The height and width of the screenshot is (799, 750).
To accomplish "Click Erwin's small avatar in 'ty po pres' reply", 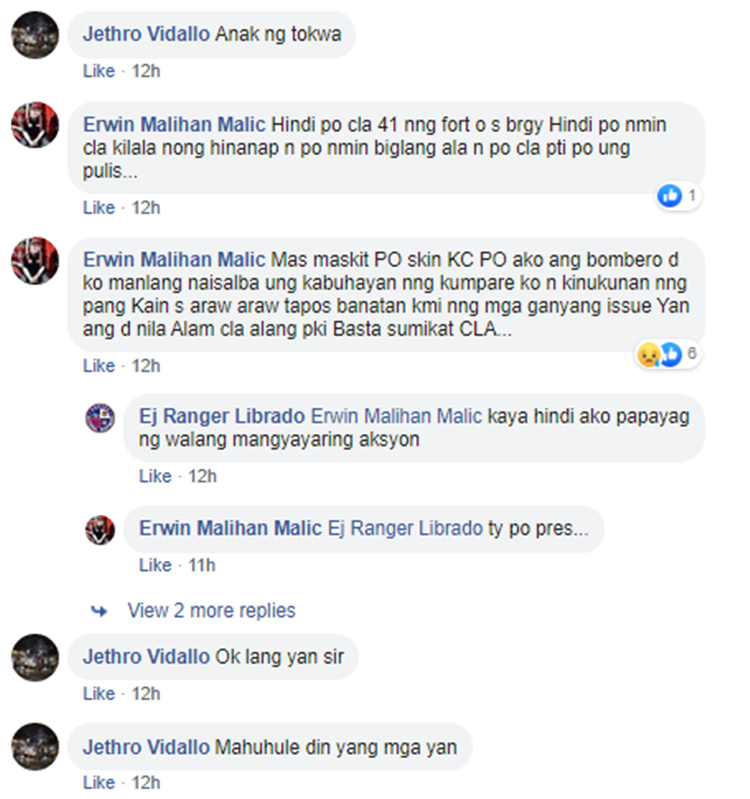I will [x=100, y=530].
